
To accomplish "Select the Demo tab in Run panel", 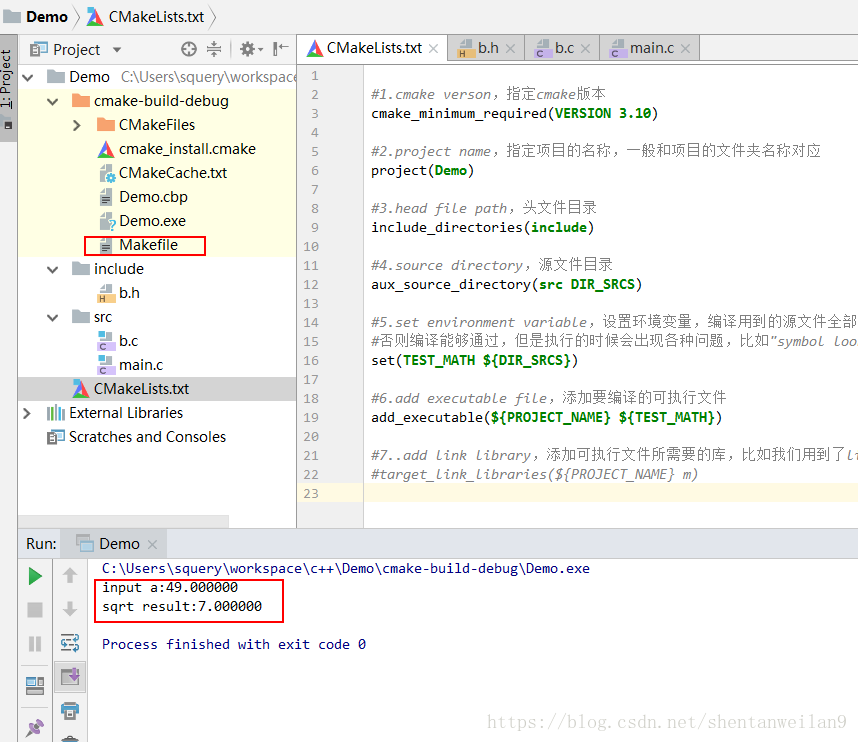I will coord(115,544).
